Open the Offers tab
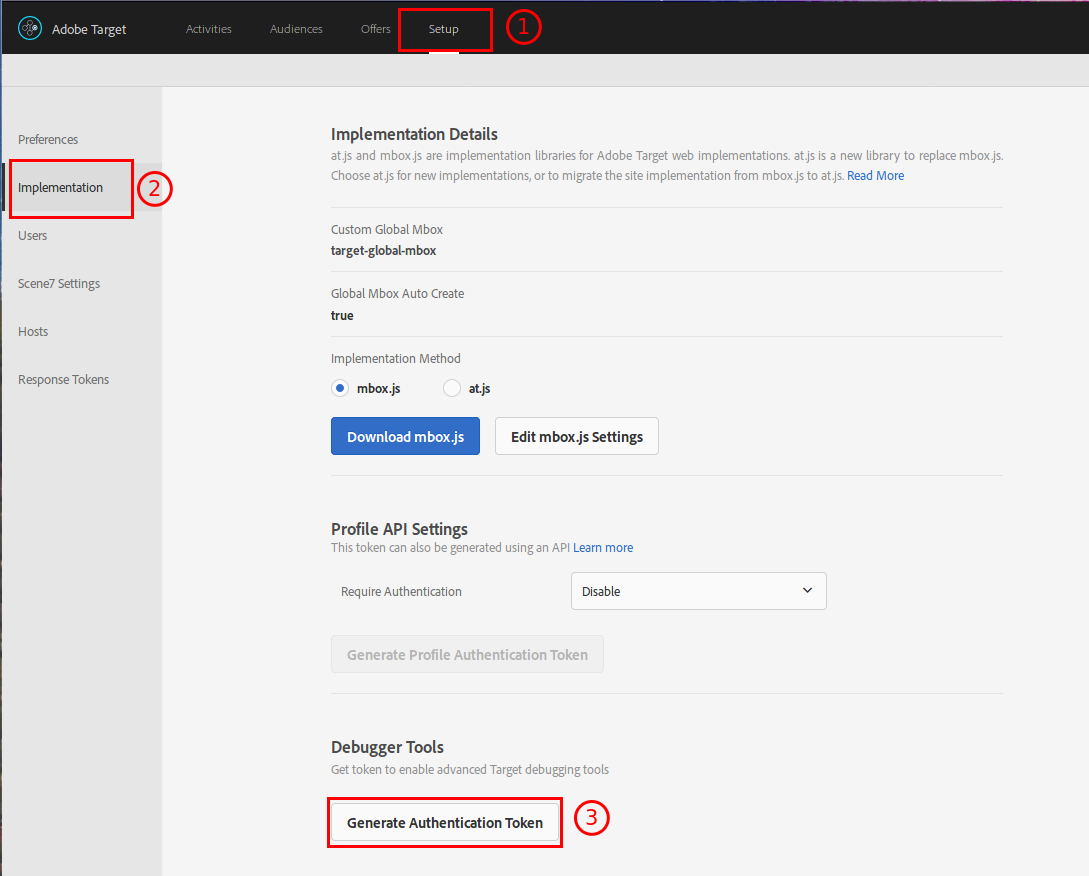Screen dimensions: 1089x876 tap(375, 29)
